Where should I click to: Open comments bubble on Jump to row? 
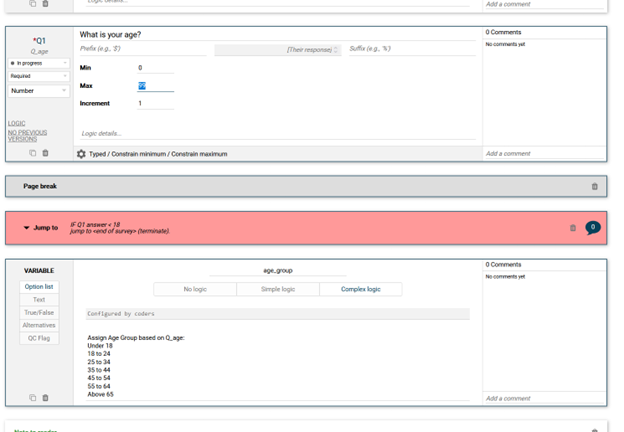(x=593, y=228)
